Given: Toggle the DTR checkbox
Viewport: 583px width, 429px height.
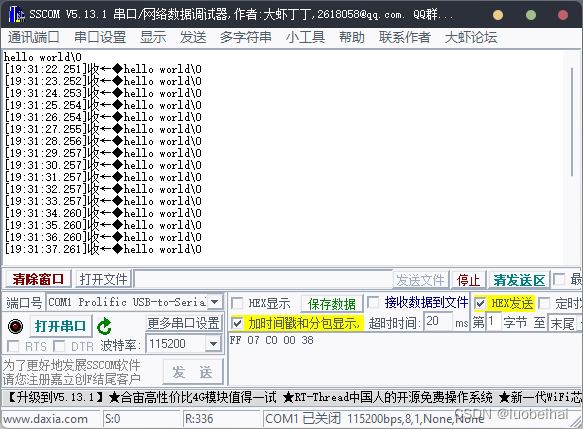Looking at the screenshot, I should coord(59,346).
